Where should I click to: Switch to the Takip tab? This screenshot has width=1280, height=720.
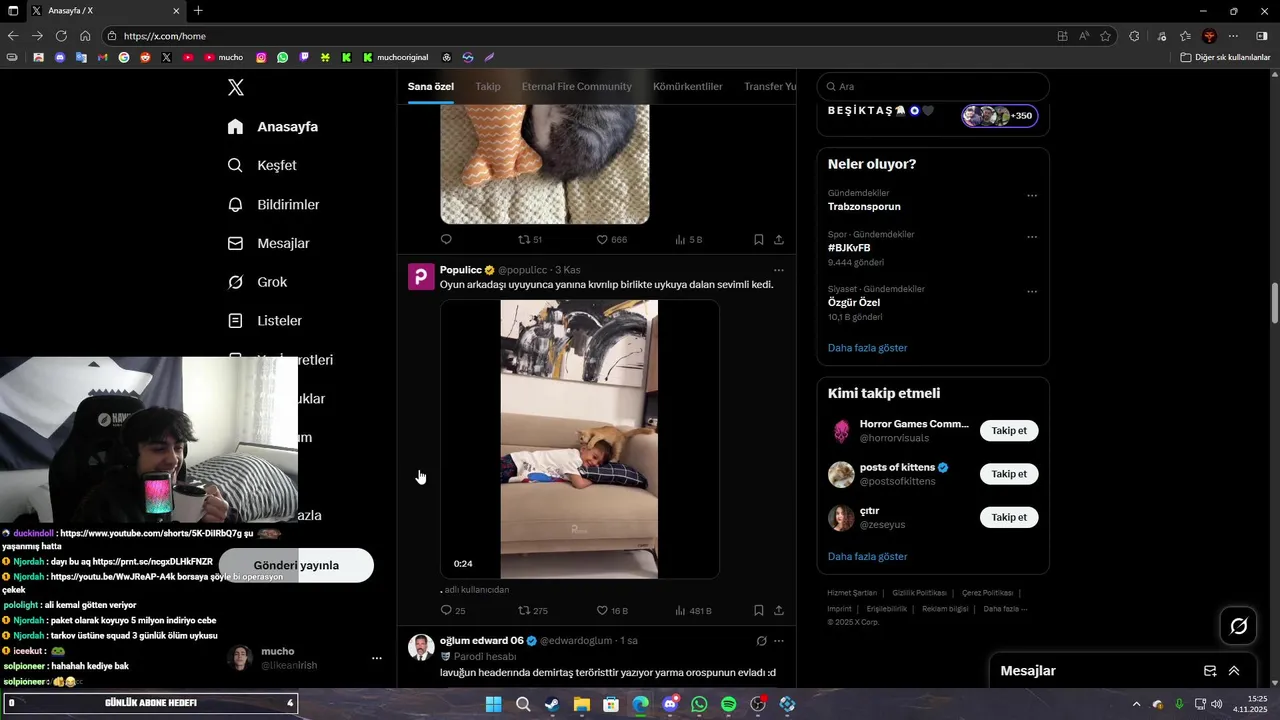[x=488, y=87]
